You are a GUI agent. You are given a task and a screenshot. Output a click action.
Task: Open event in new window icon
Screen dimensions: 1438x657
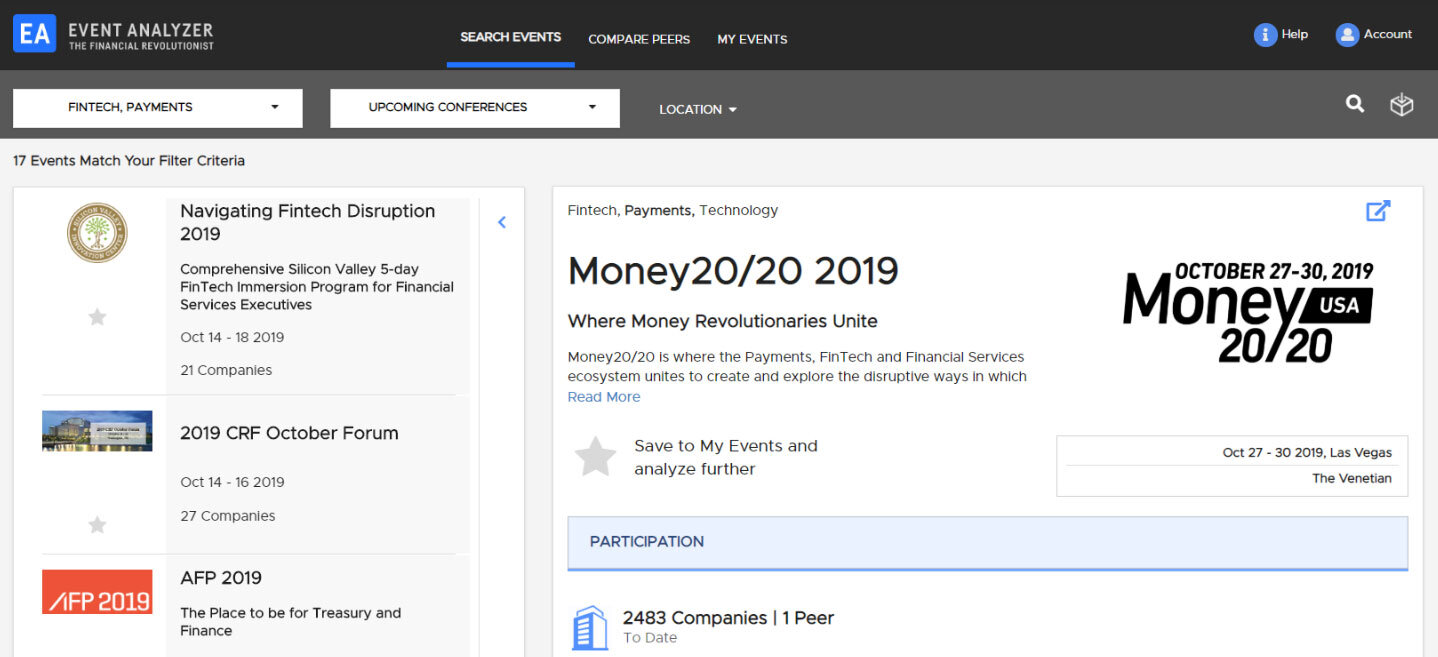click(x=1378, y=211)
